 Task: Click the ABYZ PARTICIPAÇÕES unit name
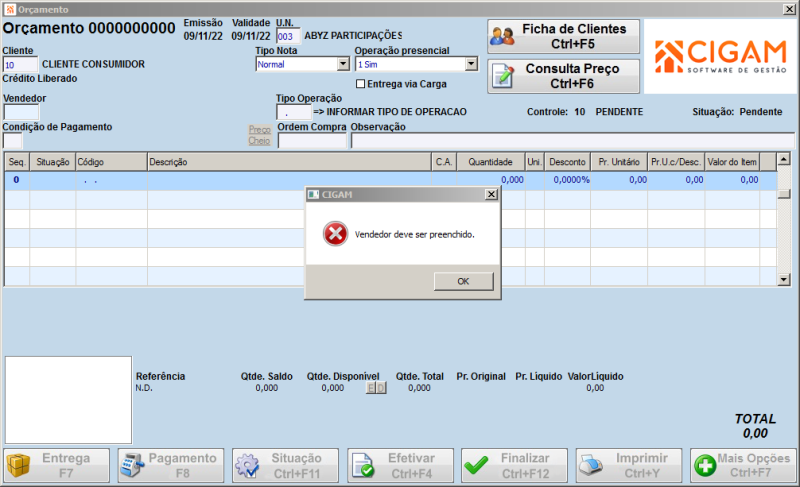[x=353, y=36]
